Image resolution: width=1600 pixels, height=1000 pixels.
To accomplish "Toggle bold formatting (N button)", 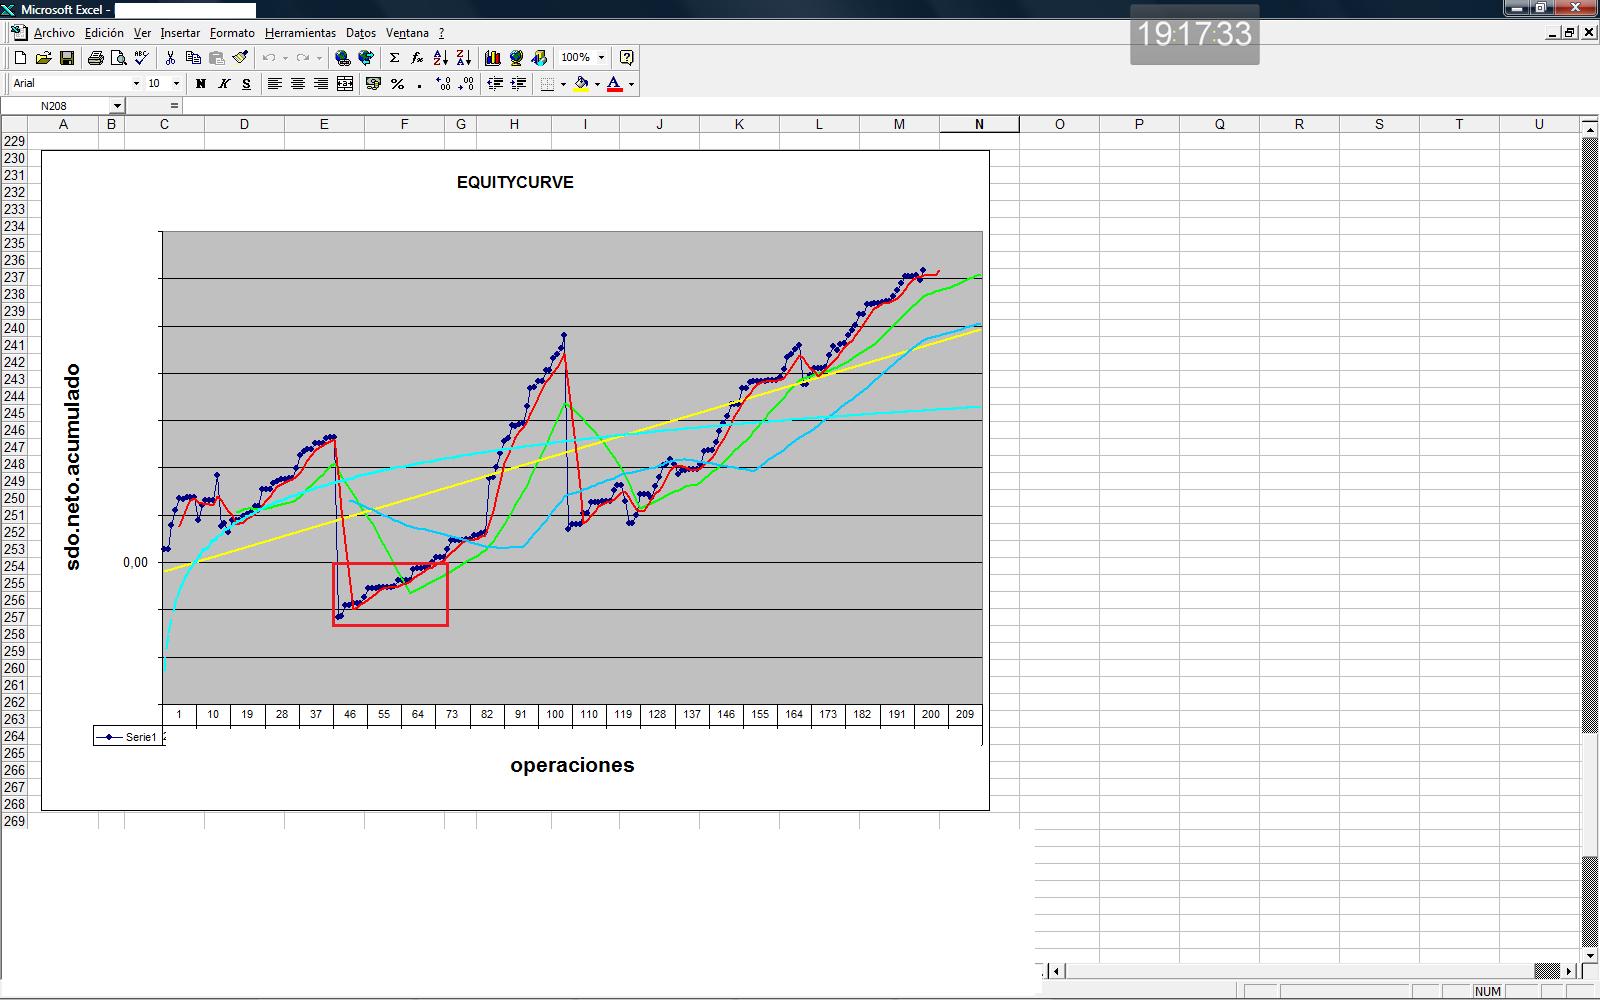I will pos(200,84).
